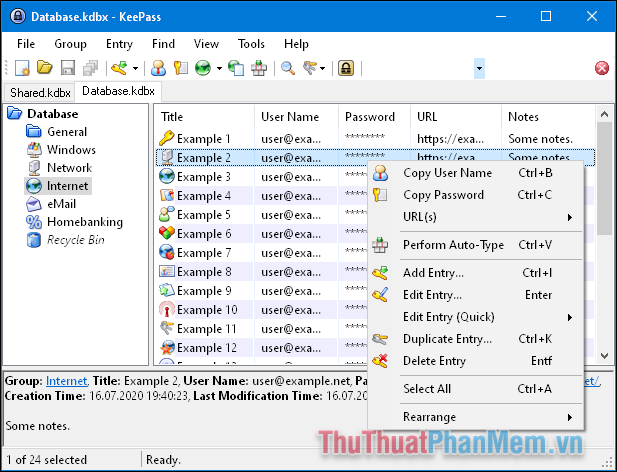
Task: Click the Copy Password toolbar icon
Action: click(181, 68)
